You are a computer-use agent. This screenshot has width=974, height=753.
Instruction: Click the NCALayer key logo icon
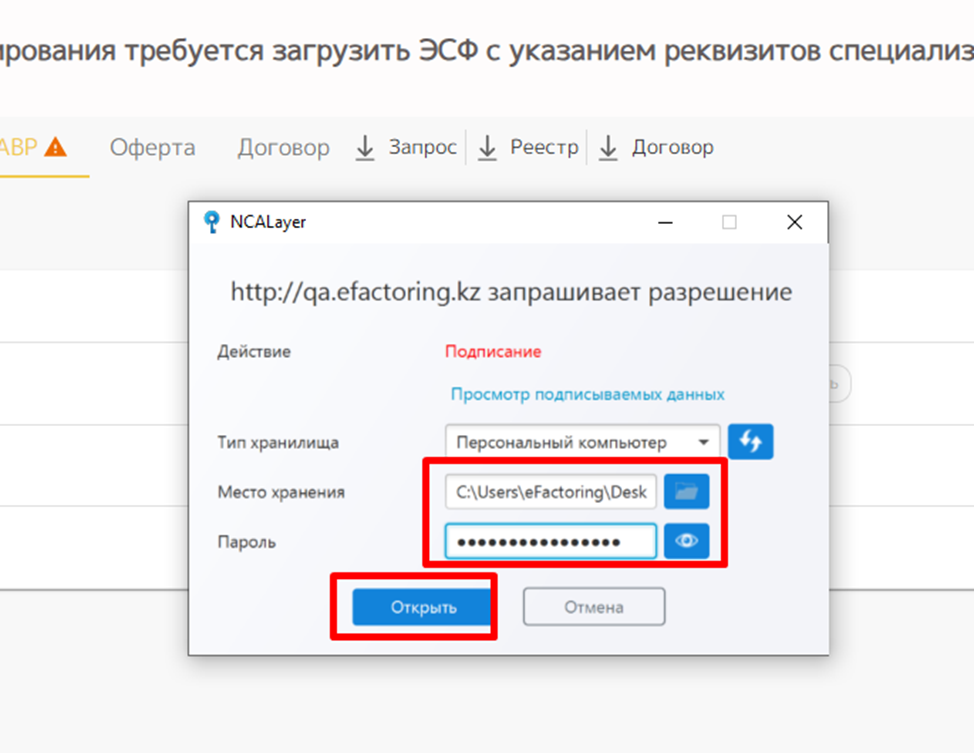point(212,222)
